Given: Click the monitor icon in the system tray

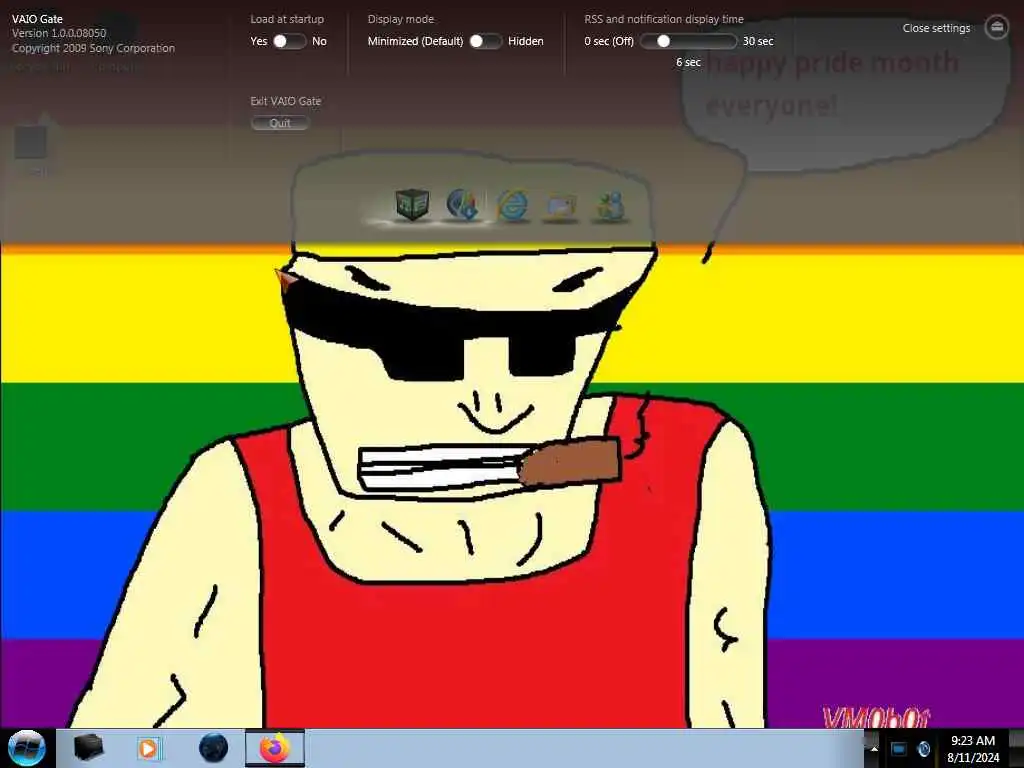Looking at the screenshot, I should pos(899,749).
